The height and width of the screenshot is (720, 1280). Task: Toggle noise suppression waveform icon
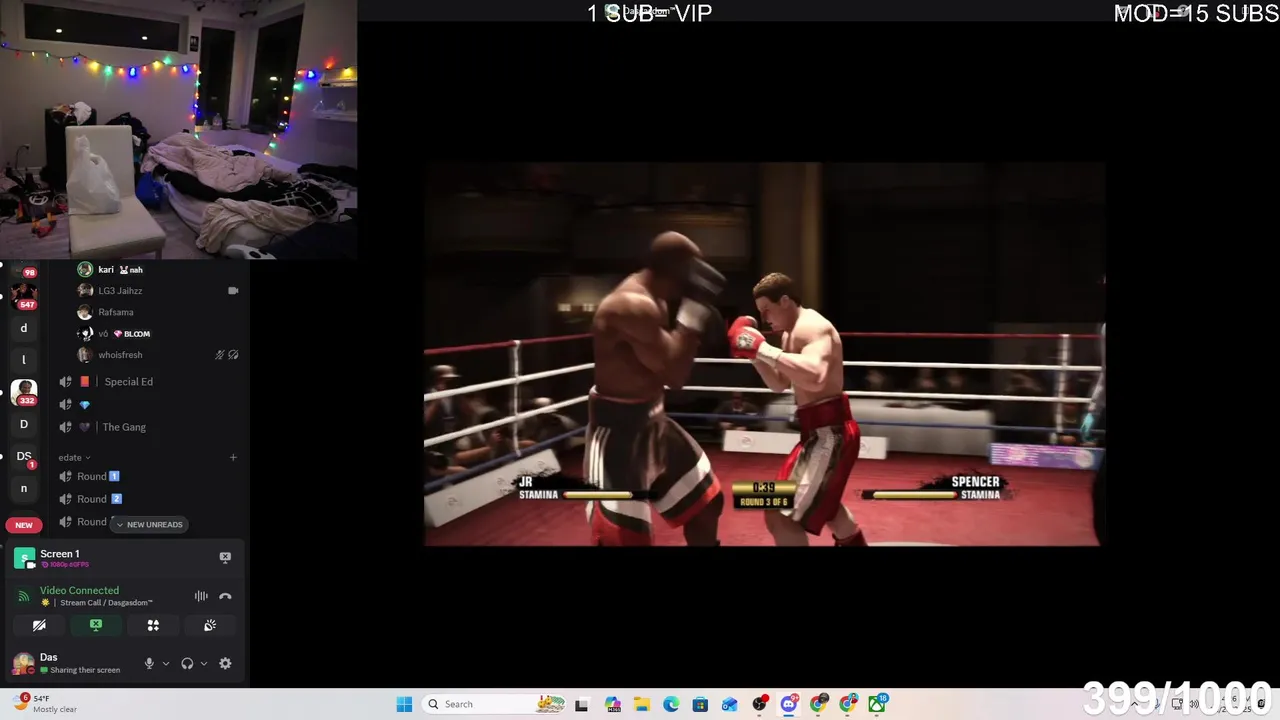201,596
